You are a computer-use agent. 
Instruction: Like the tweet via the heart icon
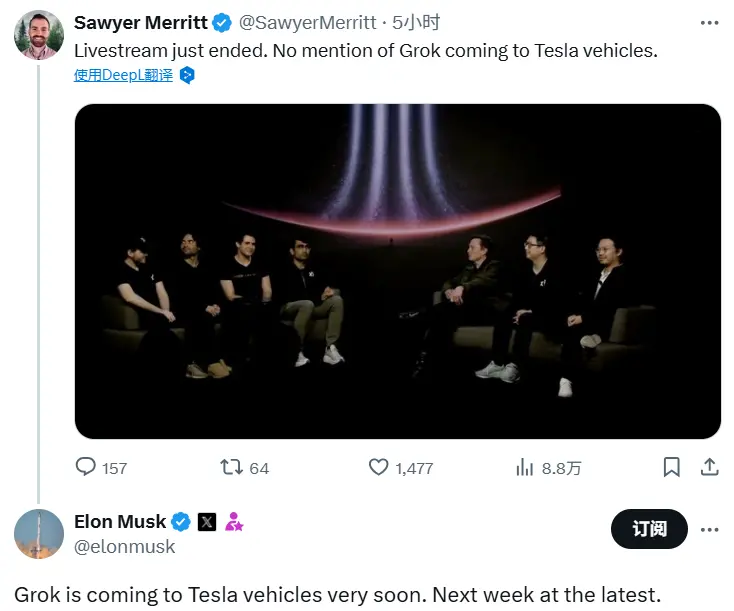pos(378,467)
